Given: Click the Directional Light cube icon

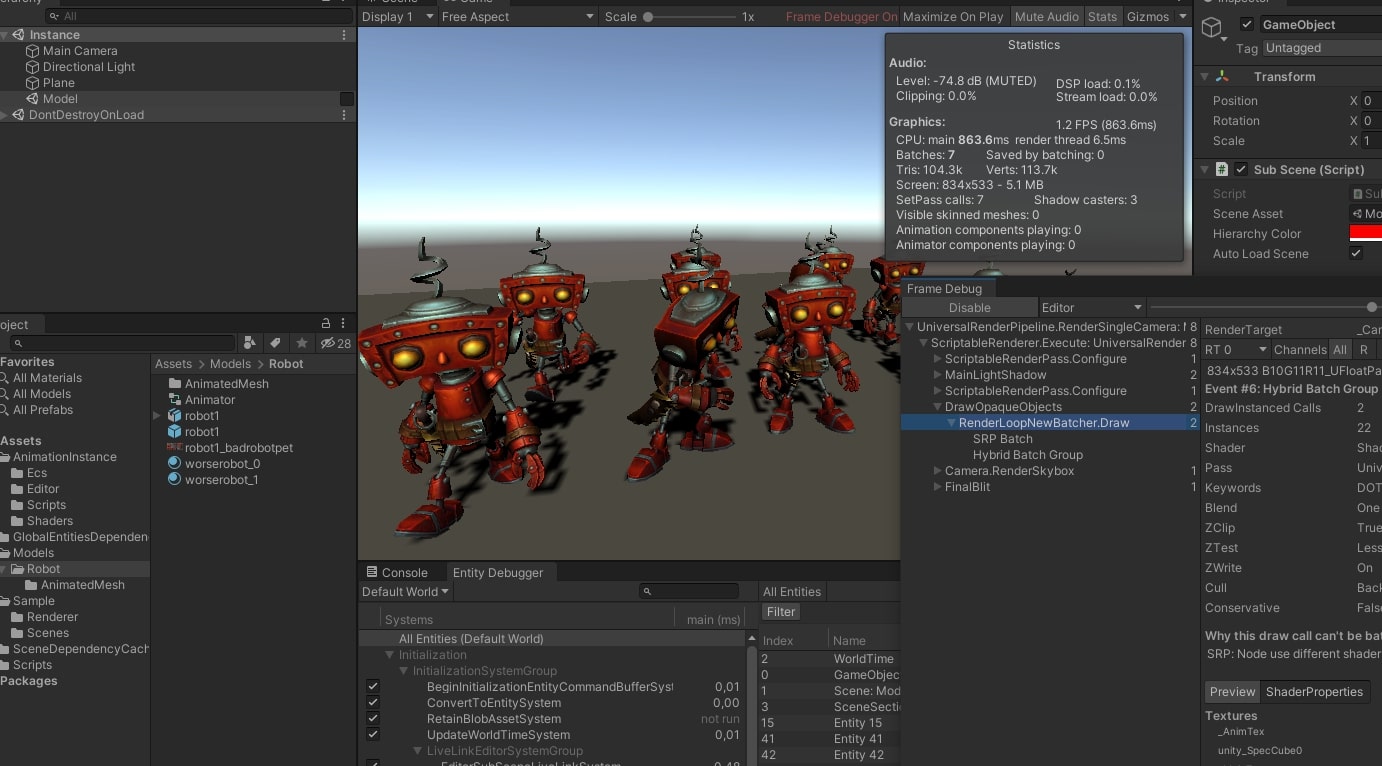Looking at the screenshot, I should coord(32,67).
